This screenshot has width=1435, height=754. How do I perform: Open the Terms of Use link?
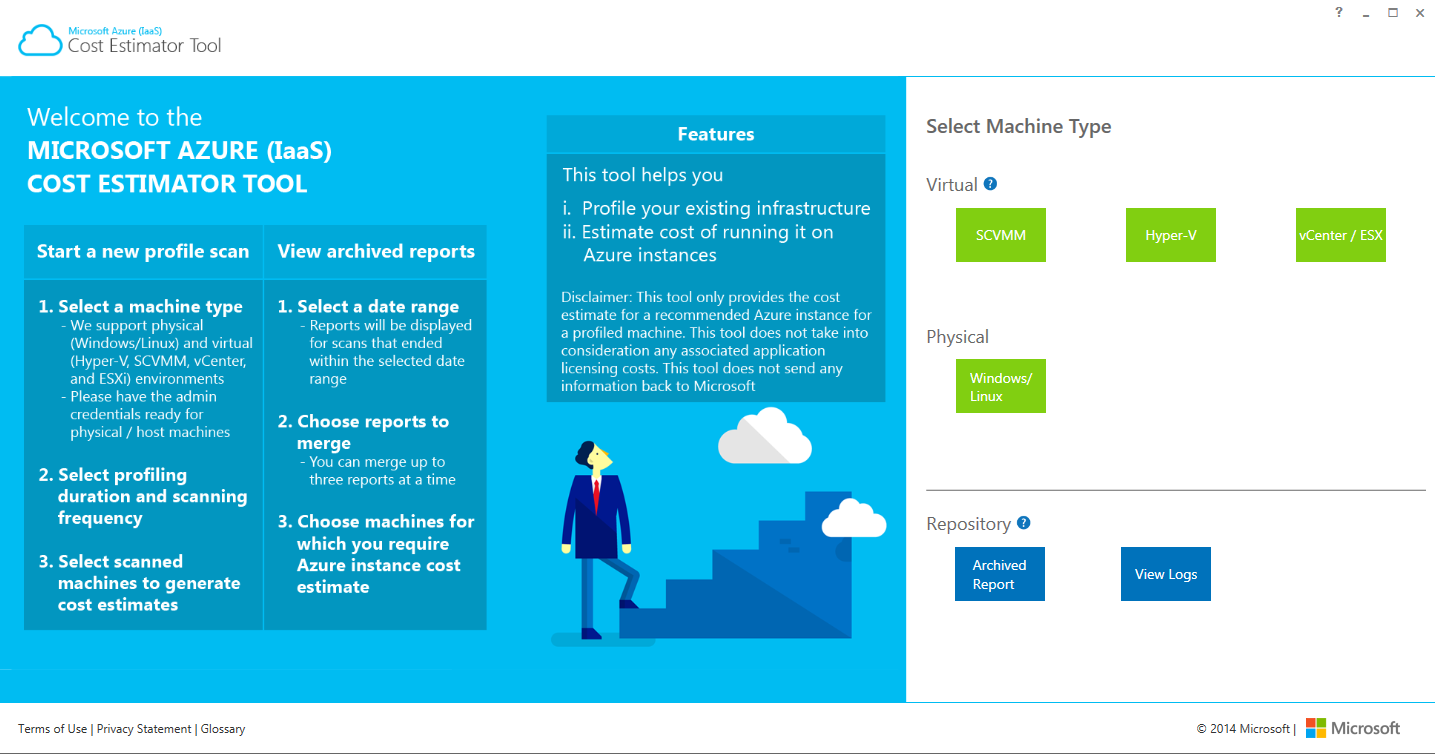[x=52, y=729]
